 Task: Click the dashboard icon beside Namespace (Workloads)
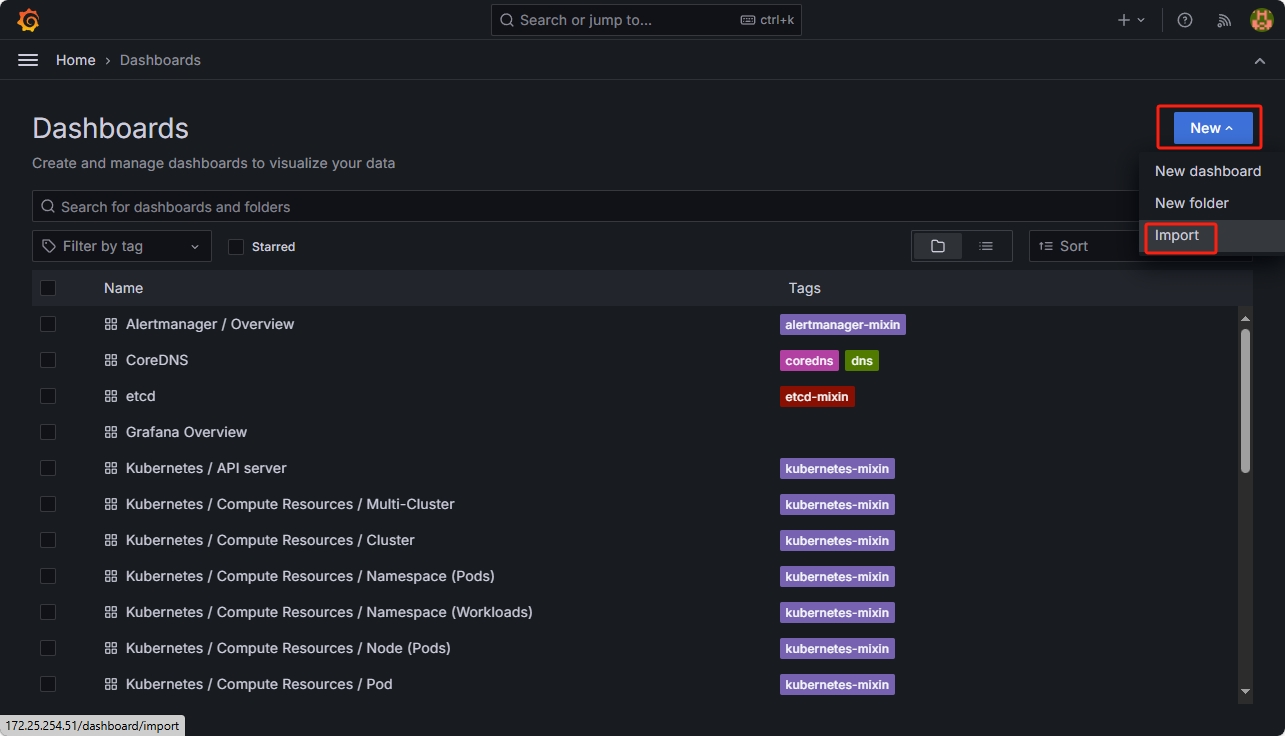tap(111, 612)
